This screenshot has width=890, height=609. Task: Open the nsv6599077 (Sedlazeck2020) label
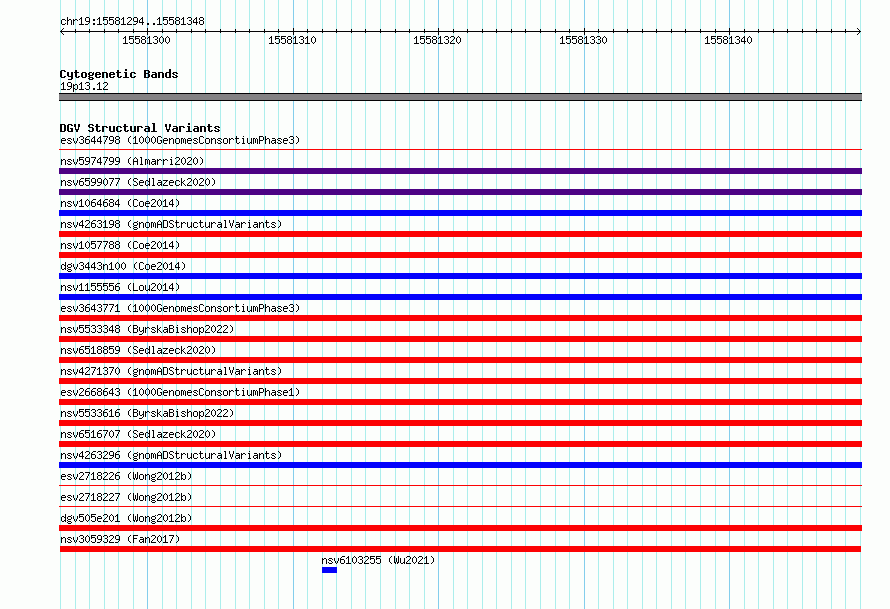point(138,182)
